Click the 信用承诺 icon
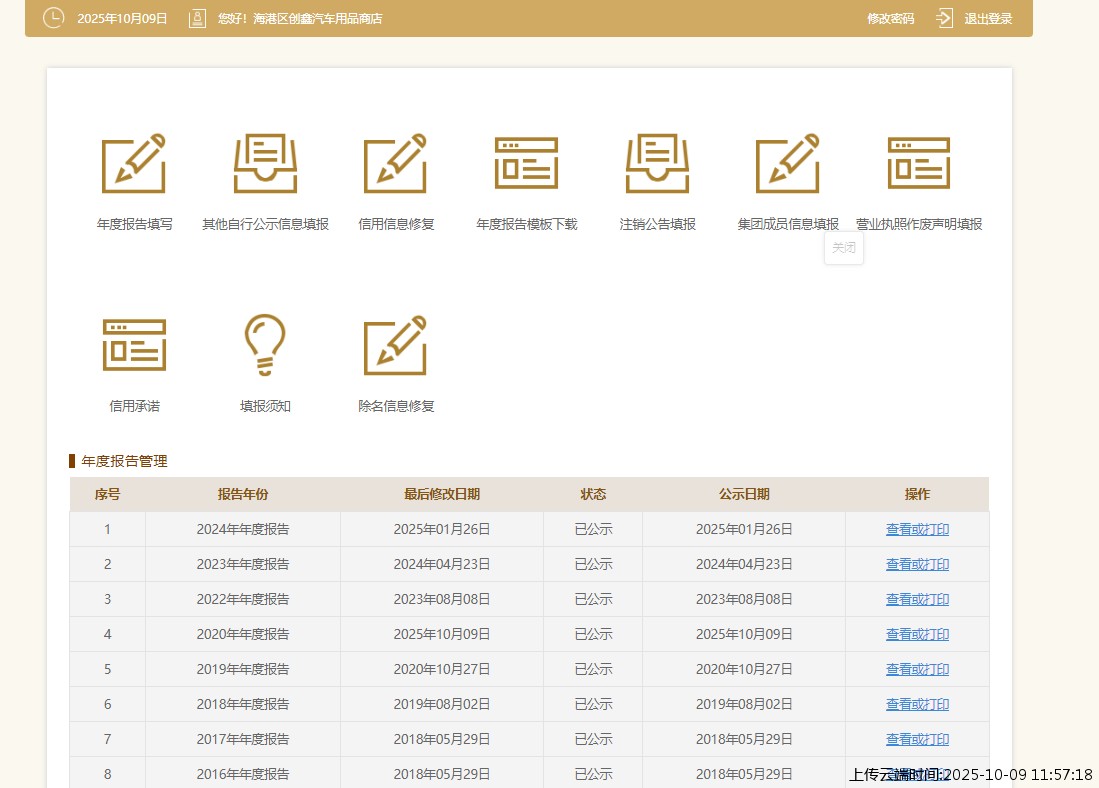1099x788 pixels. click(134, 345)
